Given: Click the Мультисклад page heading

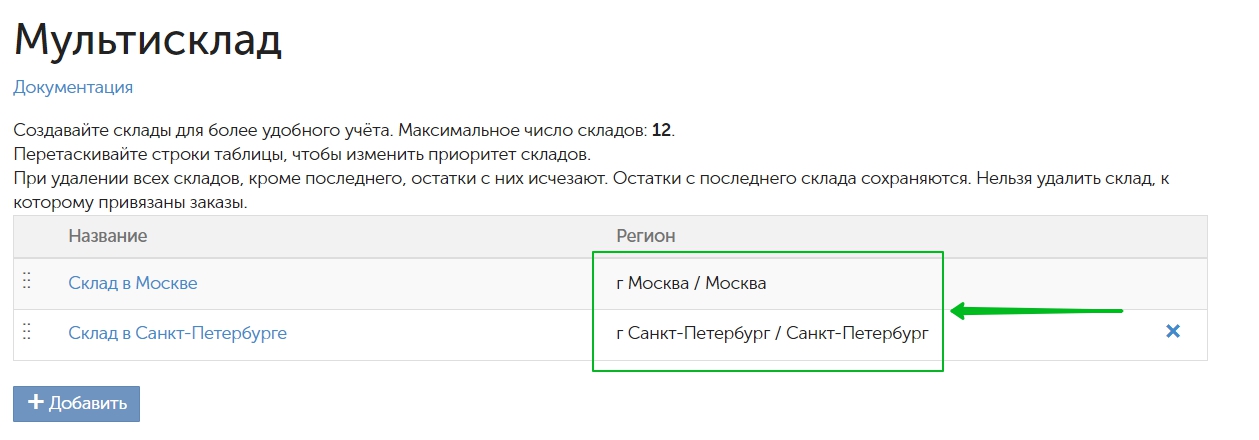Looking at the screenshot, I should point(148,39).
